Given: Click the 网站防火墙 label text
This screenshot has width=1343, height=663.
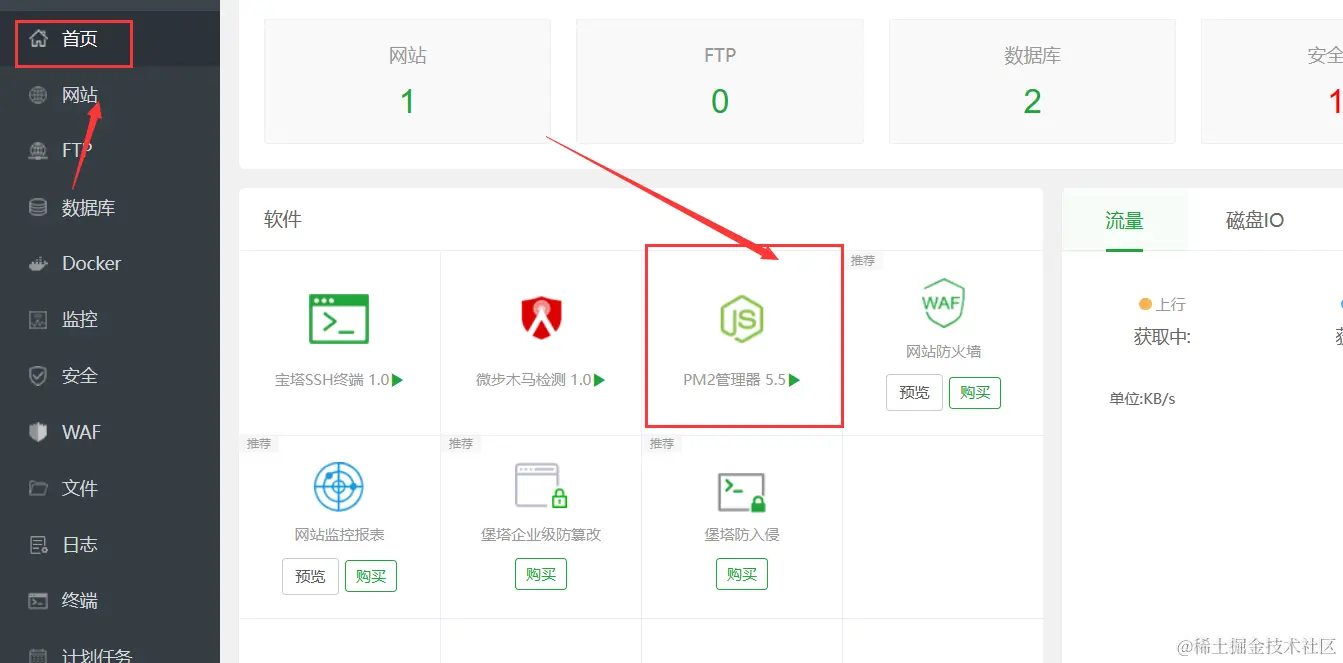Looking at the screenshot, I should 943,352.
